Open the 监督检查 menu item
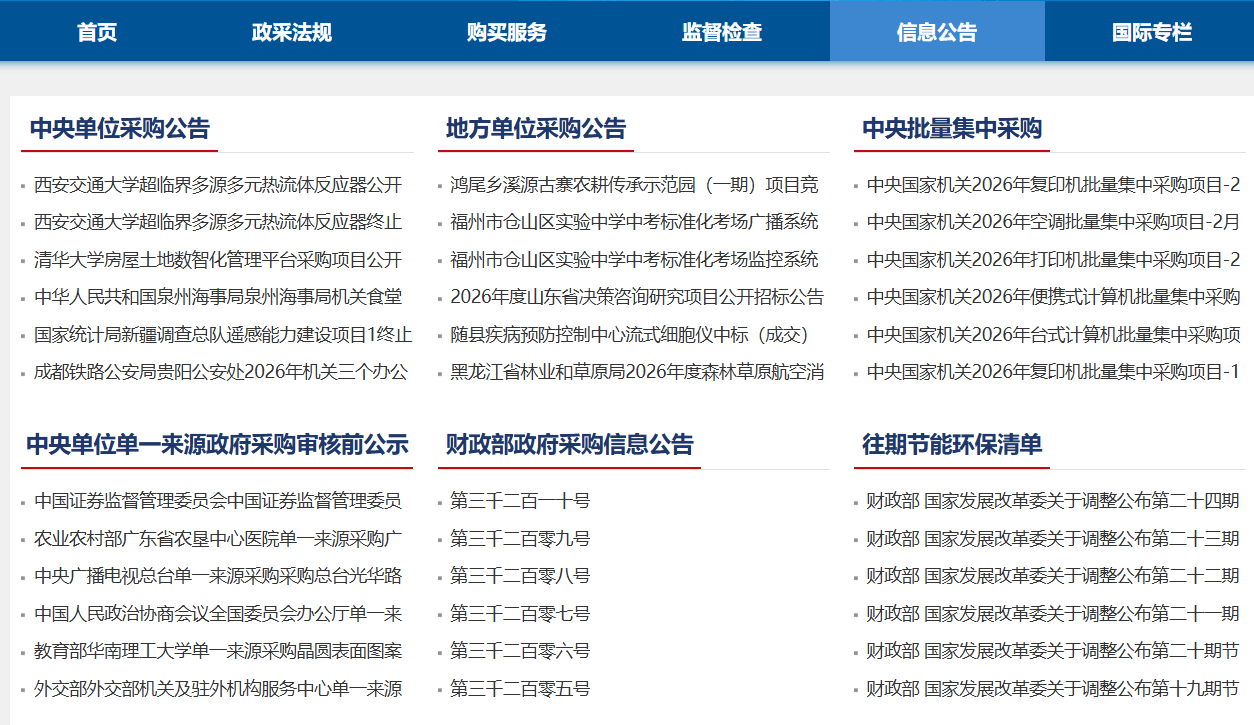The image size is (1254, 725). pos(721,32)
